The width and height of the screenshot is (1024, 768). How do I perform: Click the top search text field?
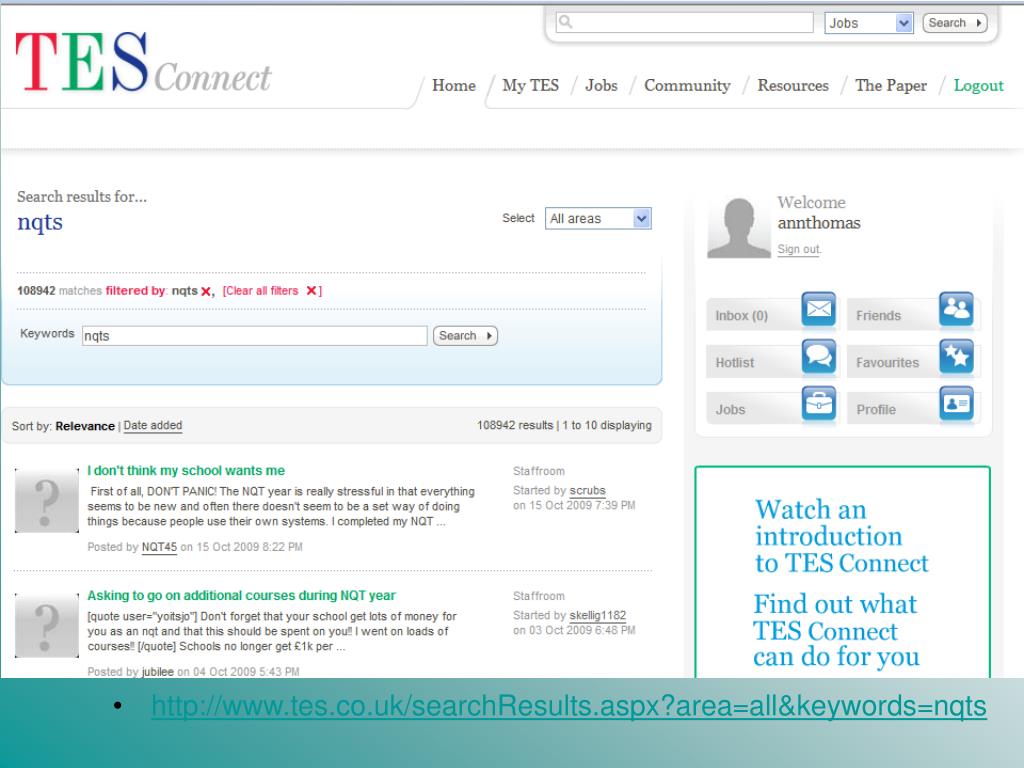pyautogui.click(x=684, y=22)
